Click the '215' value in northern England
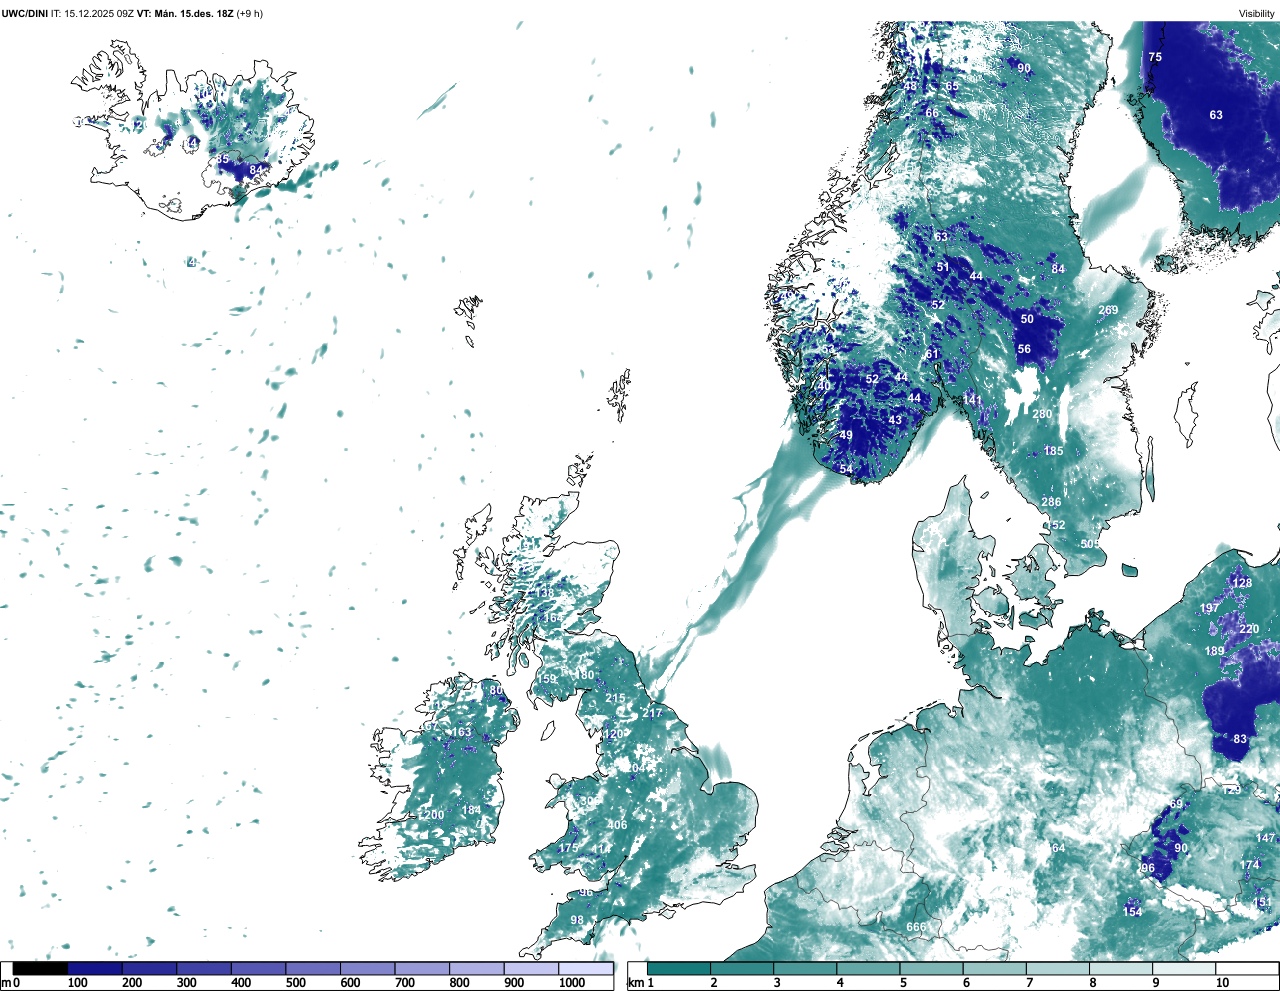Screen dimensions: 1280x991 [615, 699]
